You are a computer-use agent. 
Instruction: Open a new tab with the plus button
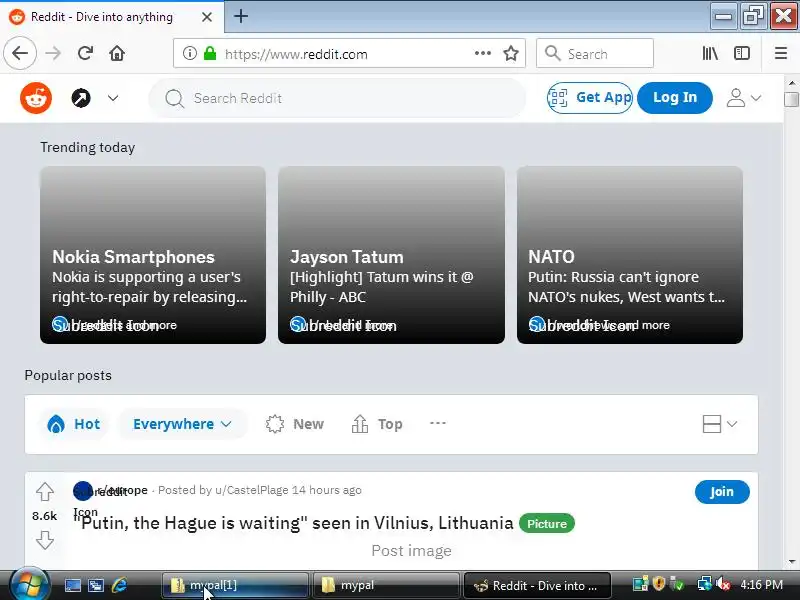[x=241, y=16]
